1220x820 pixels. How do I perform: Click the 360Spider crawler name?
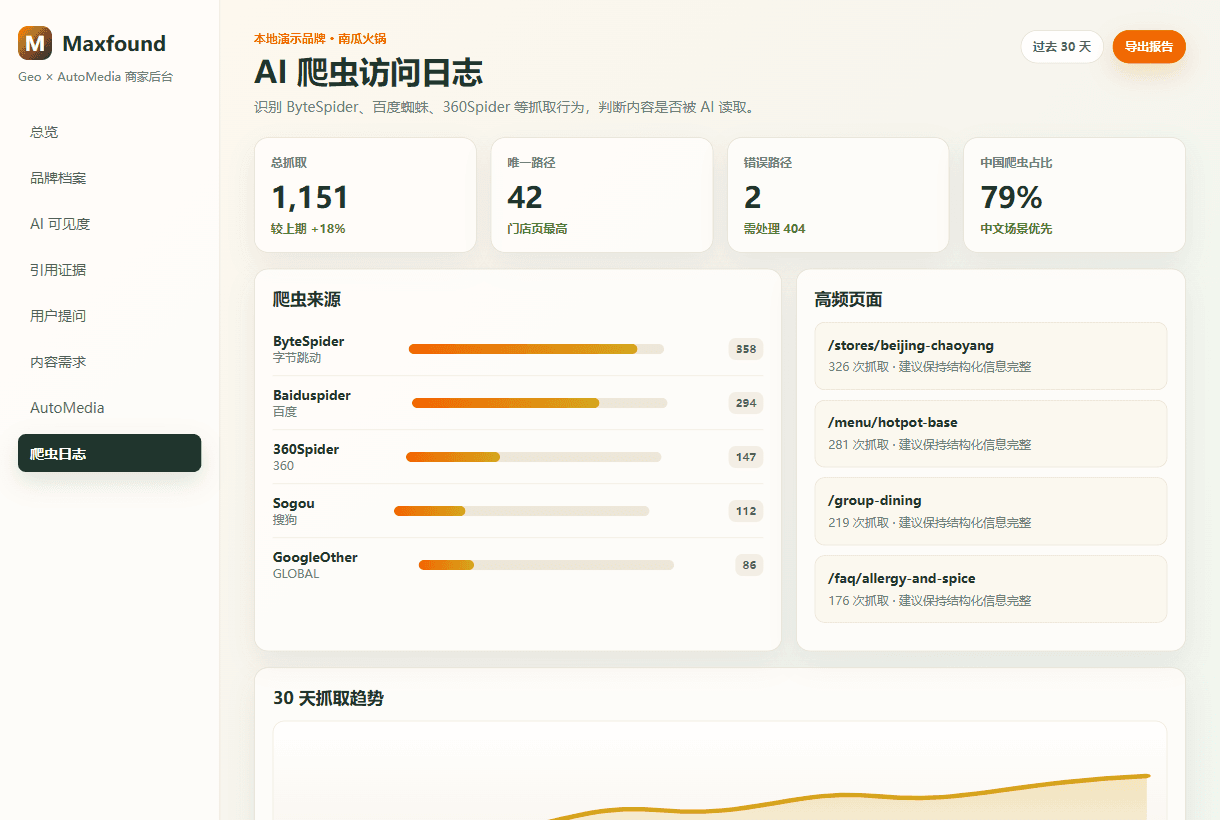pos(306,449)
